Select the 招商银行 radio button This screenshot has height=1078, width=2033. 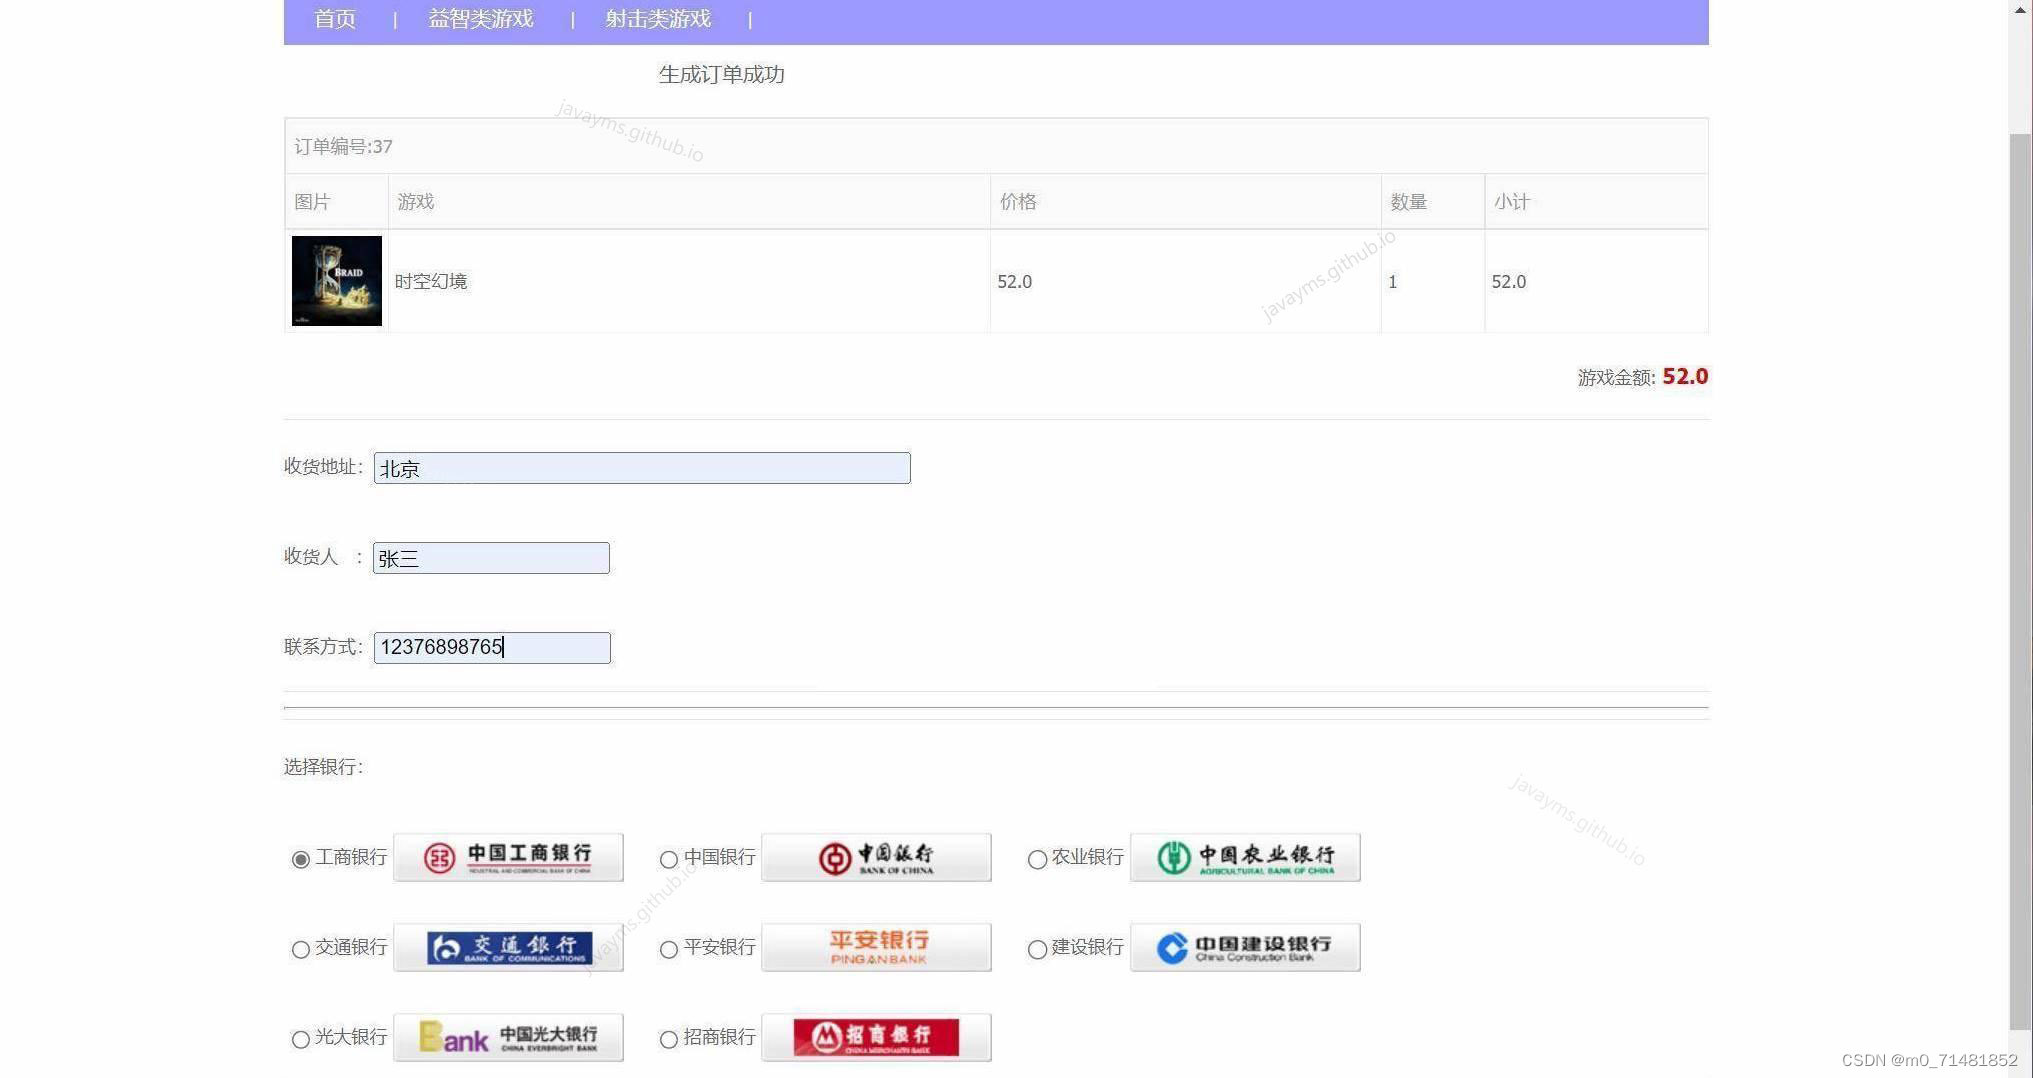pos(669,1039)
